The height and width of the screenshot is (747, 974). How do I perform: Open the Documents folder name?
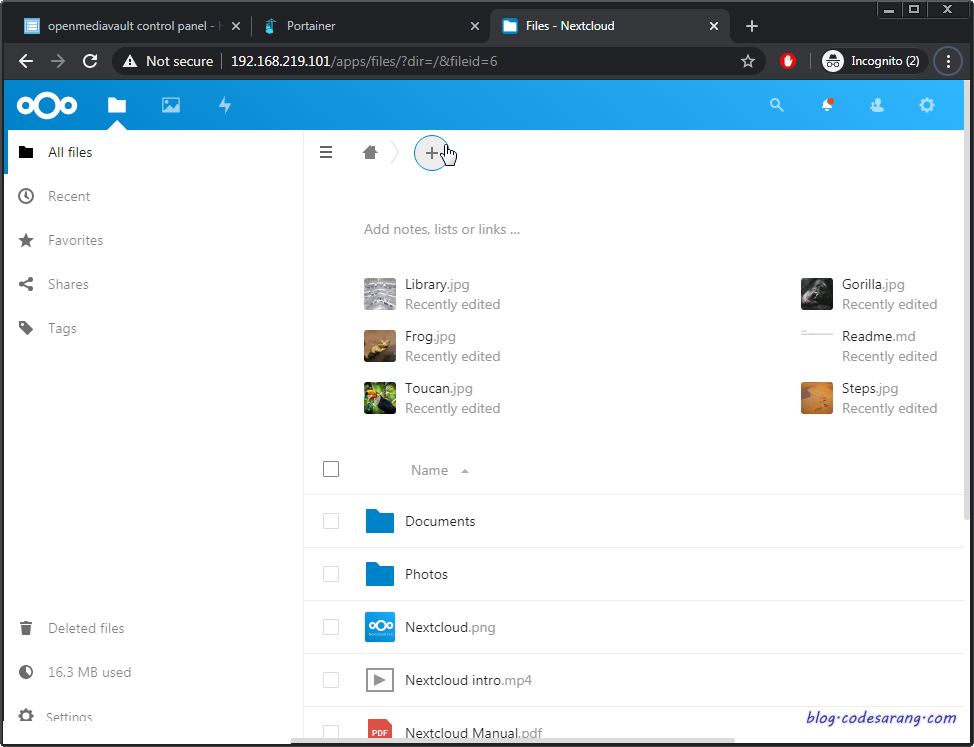pyautogui.click(x=440, y=522)
